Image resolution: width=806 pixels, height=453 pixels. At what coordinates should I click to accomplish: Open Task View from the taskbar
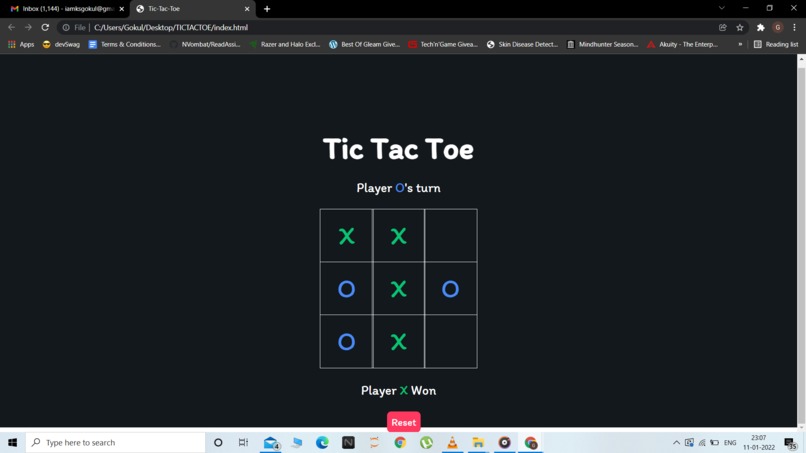243,442
